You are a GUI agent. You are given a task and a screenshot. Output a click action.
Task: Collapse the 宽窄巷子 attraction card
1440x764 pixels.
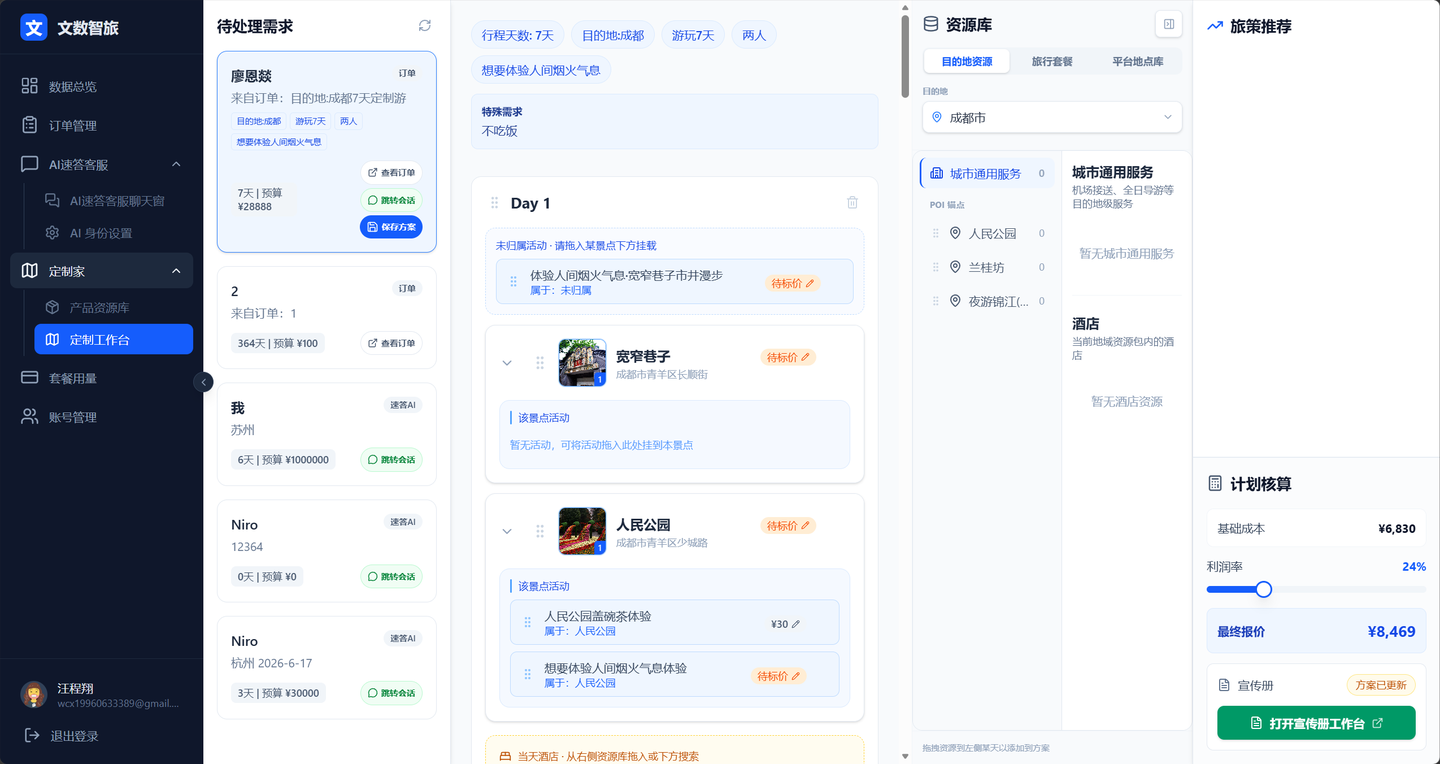(x=507, y=363)
